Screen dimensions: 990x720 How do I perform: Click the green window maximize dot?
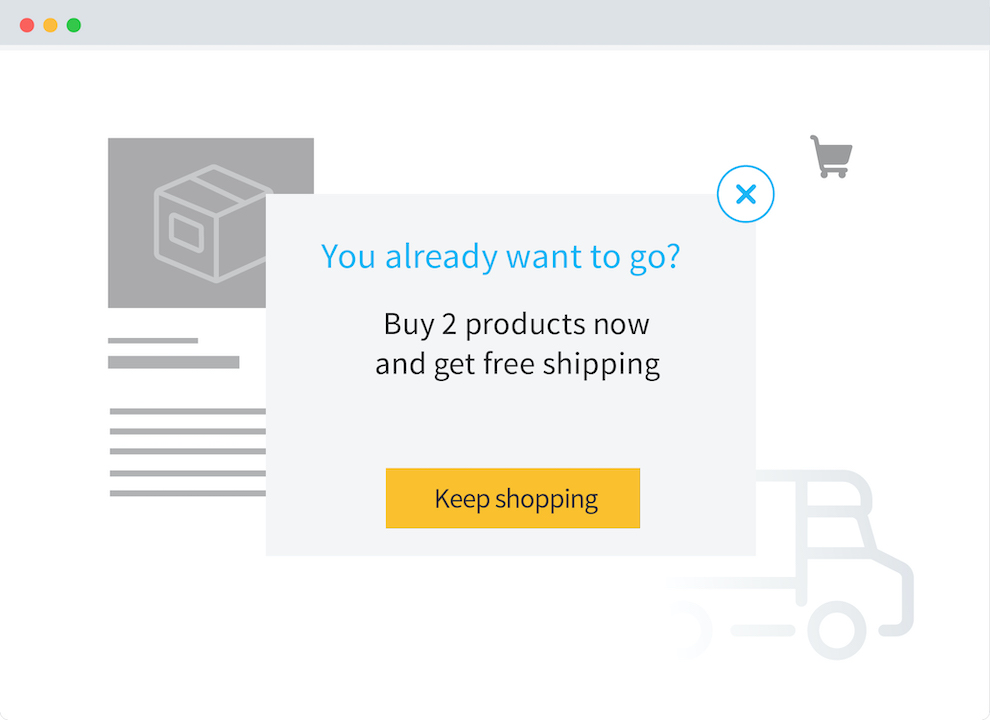[x=74, y=25]
